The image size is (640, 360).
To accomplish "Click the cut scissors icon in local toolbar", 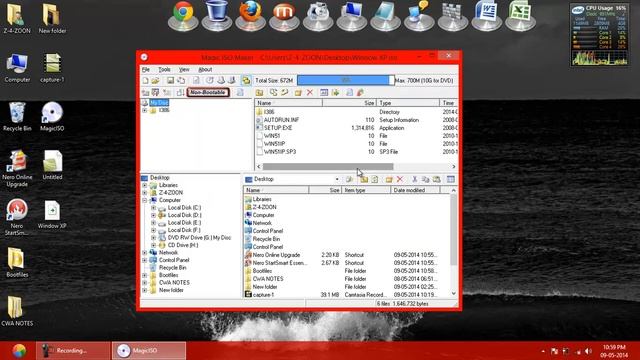I will tap(415, 179).
